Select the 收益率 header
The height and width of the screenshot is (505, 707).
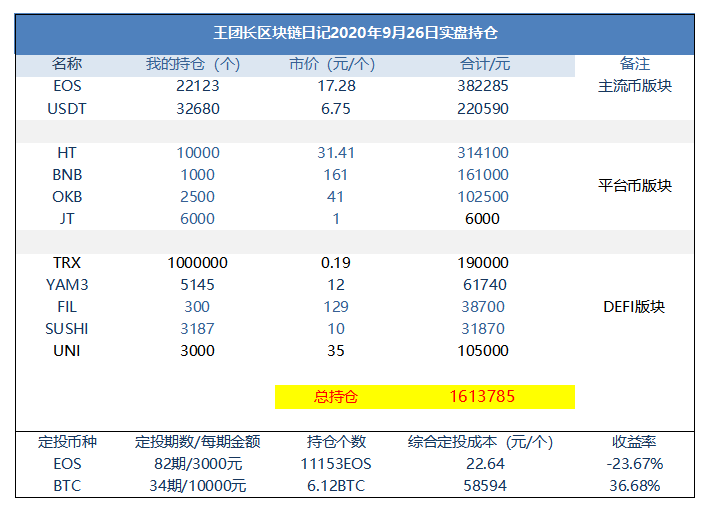point(634,442)
